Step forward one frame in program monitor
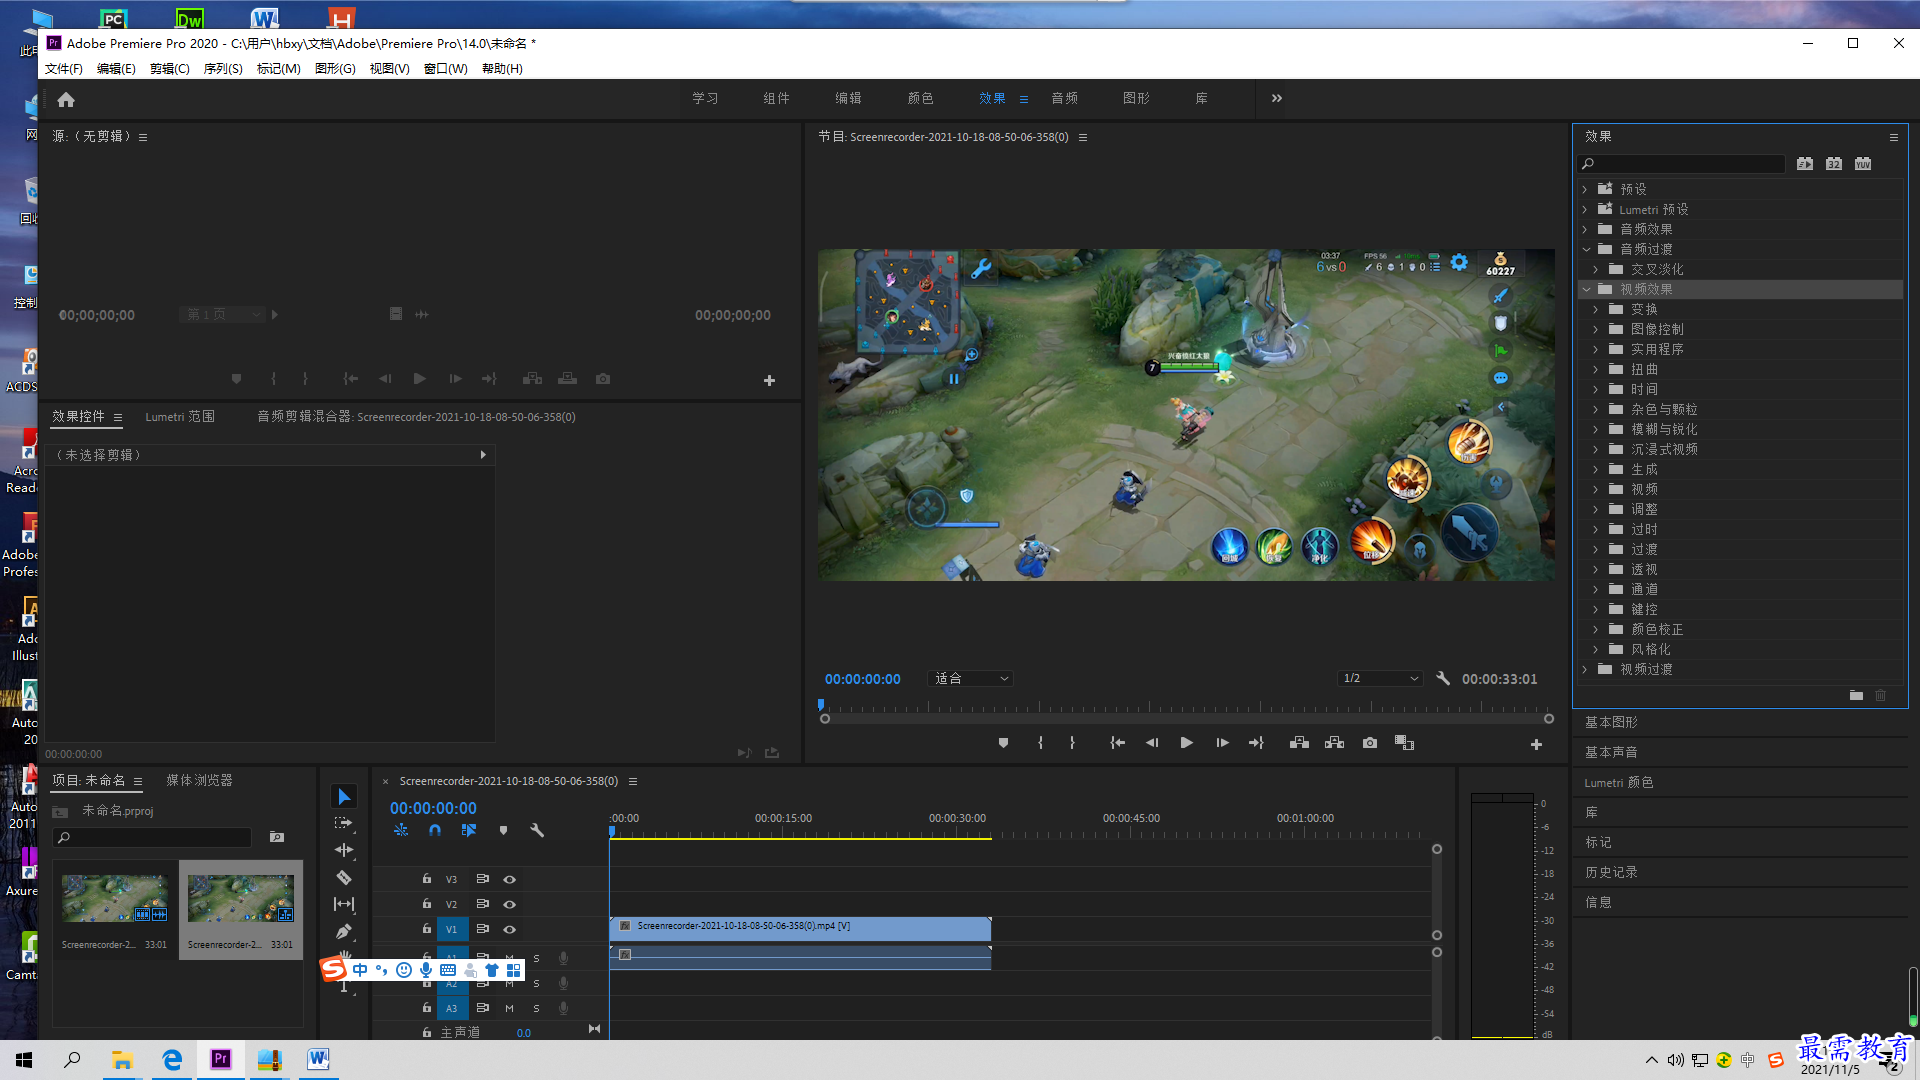The height and width of the screenshot is (1080, 1920). [1222, 743]
